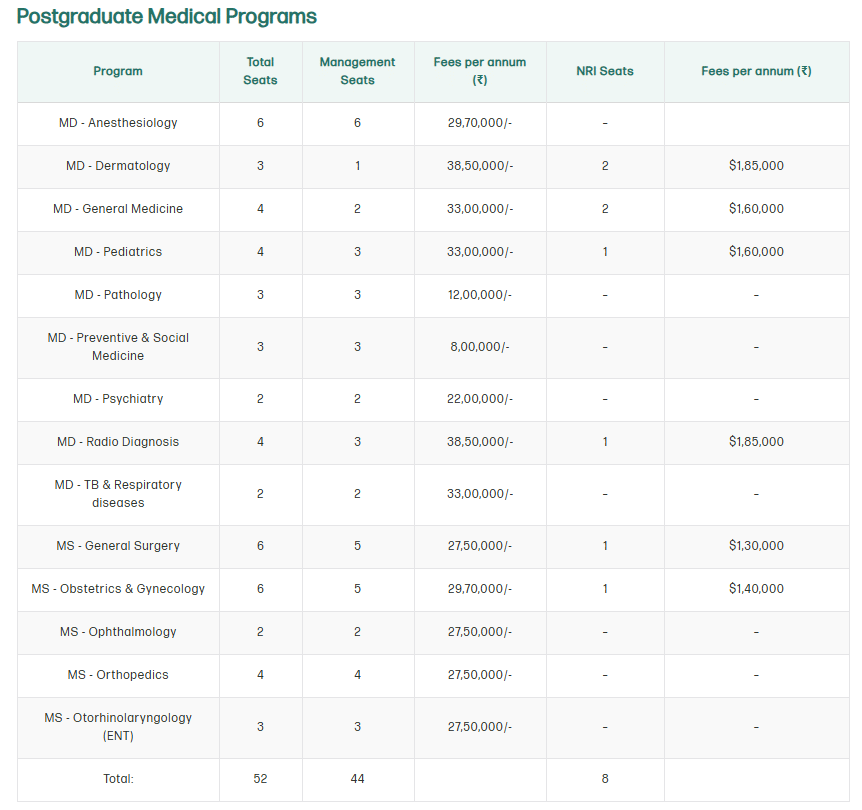The height and width of the screenshot is (810, 862).
Task: Click the MD - Dermatology program name
Action: 118,166
